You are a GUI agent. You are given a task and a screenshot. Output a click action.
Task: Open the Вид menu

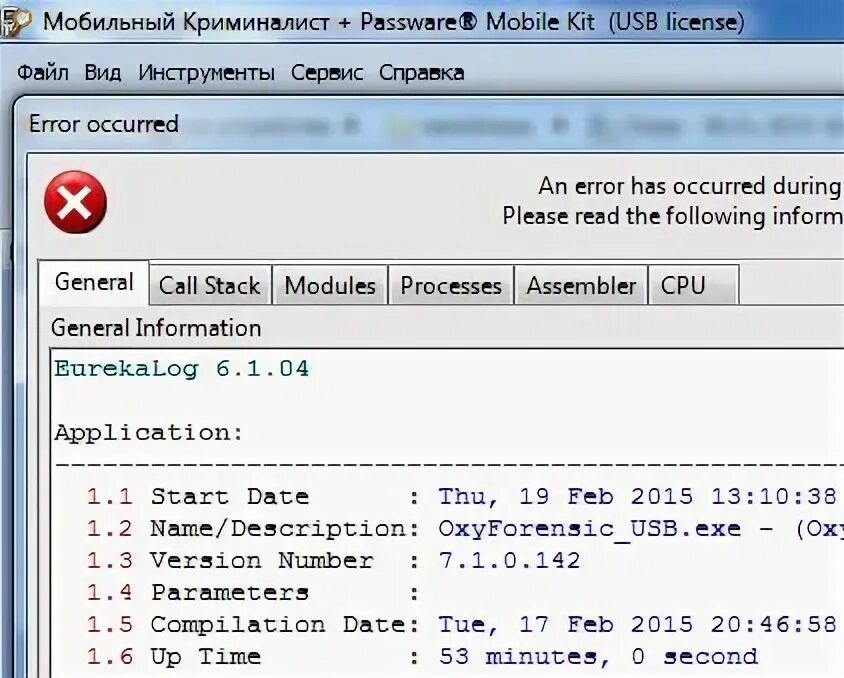tap(102, 72)
